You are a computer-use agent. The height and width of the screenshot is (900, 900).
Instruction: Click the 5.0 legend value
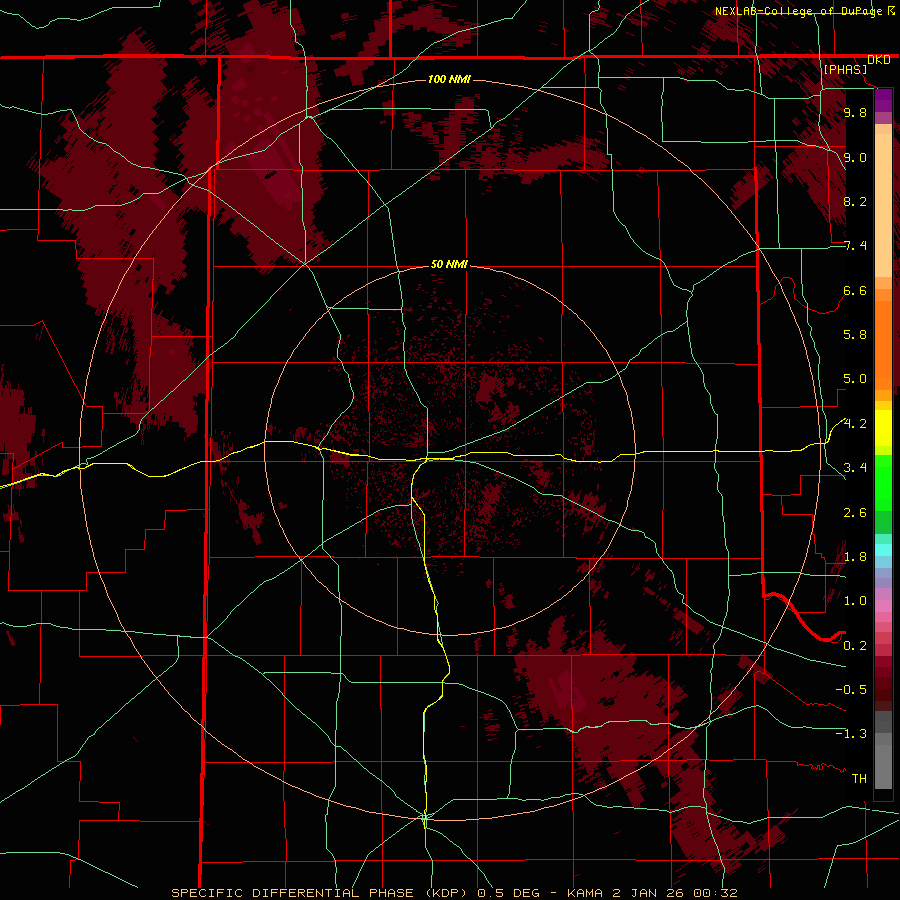(855, 379)
